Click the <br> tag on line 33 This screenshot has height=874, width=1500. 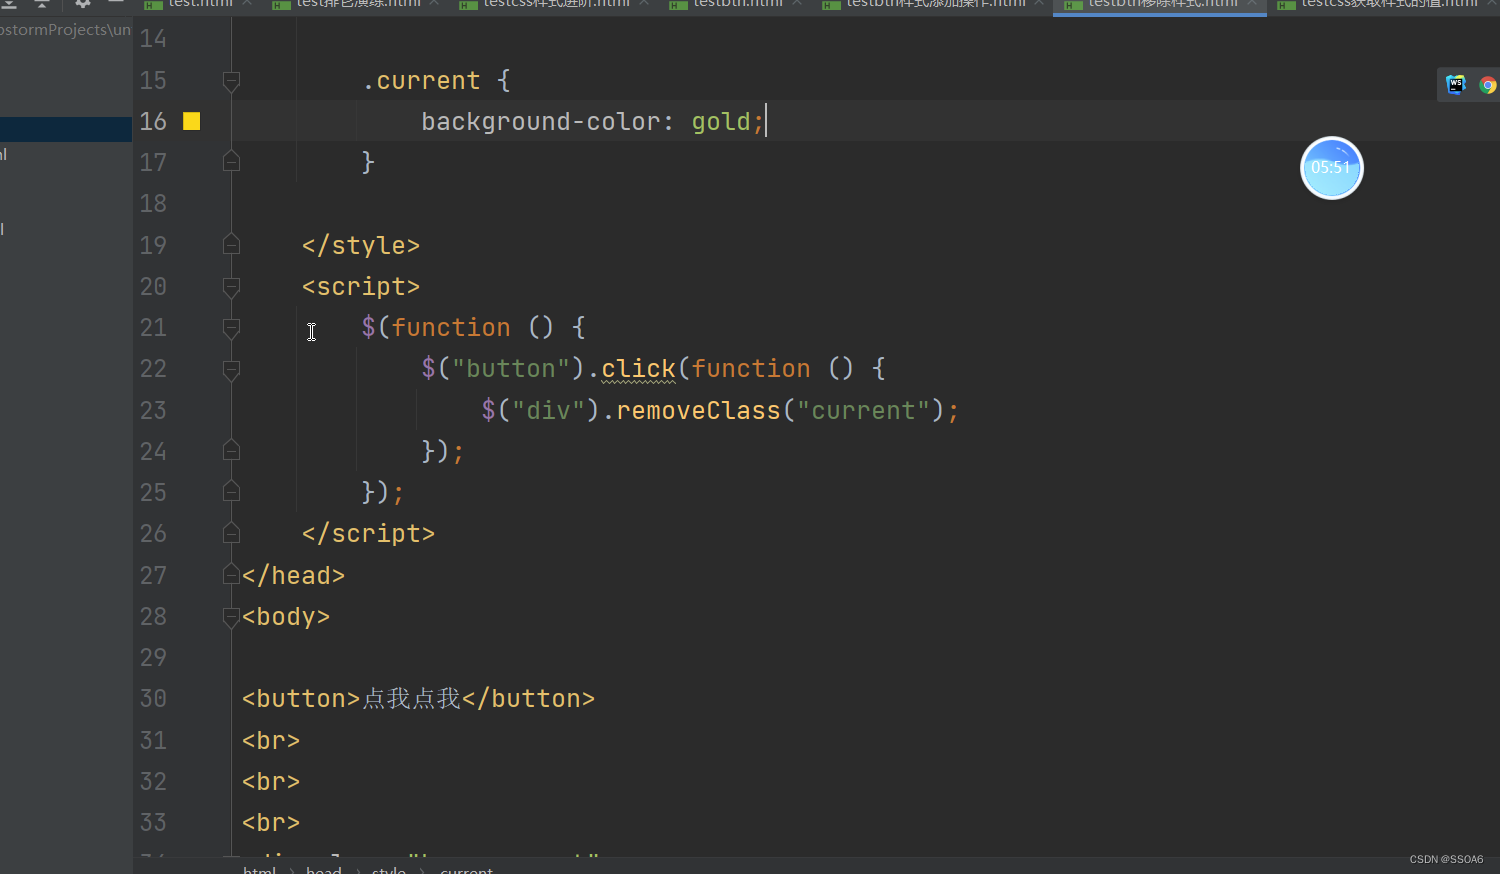coord(271,823)
